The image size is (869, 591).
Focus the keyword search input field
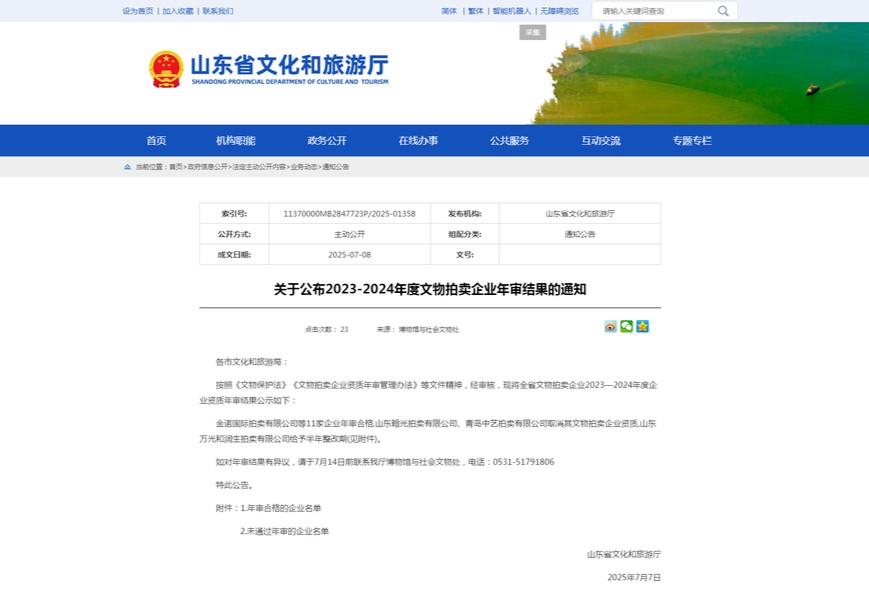click(x=657, y=11)
